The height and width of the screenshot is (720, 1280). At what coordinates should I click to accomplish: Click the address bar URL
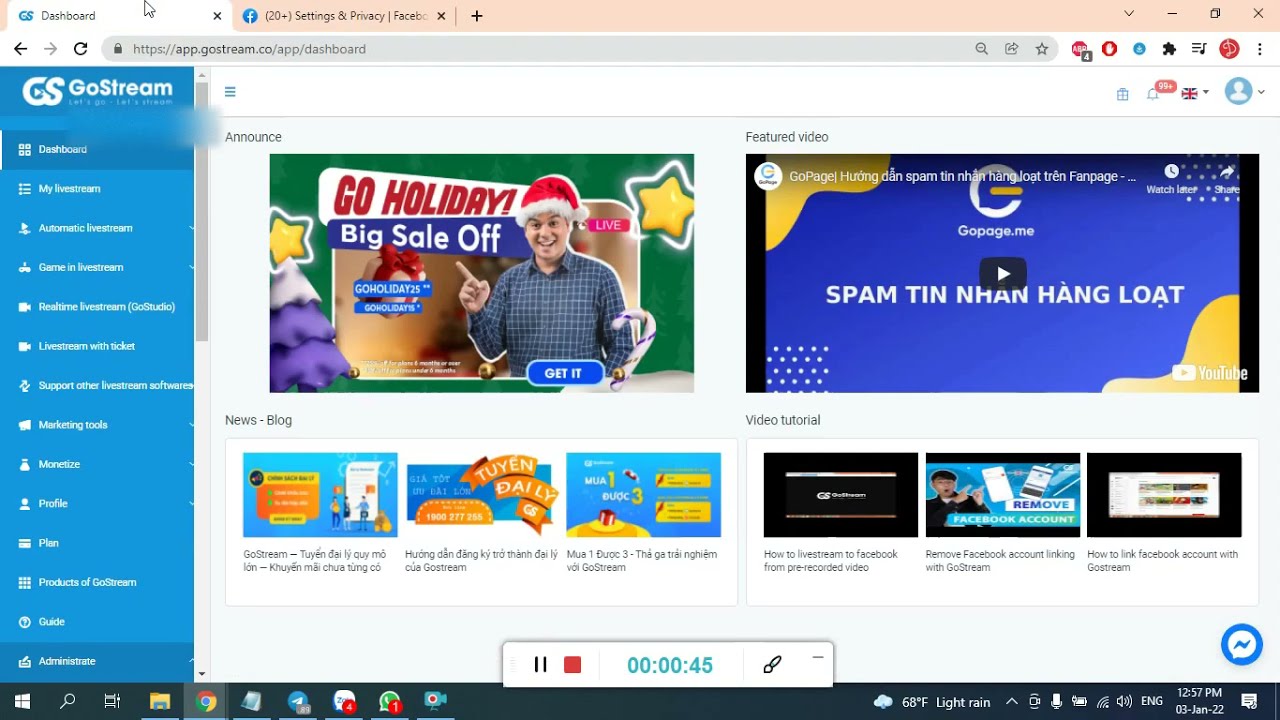249,49
